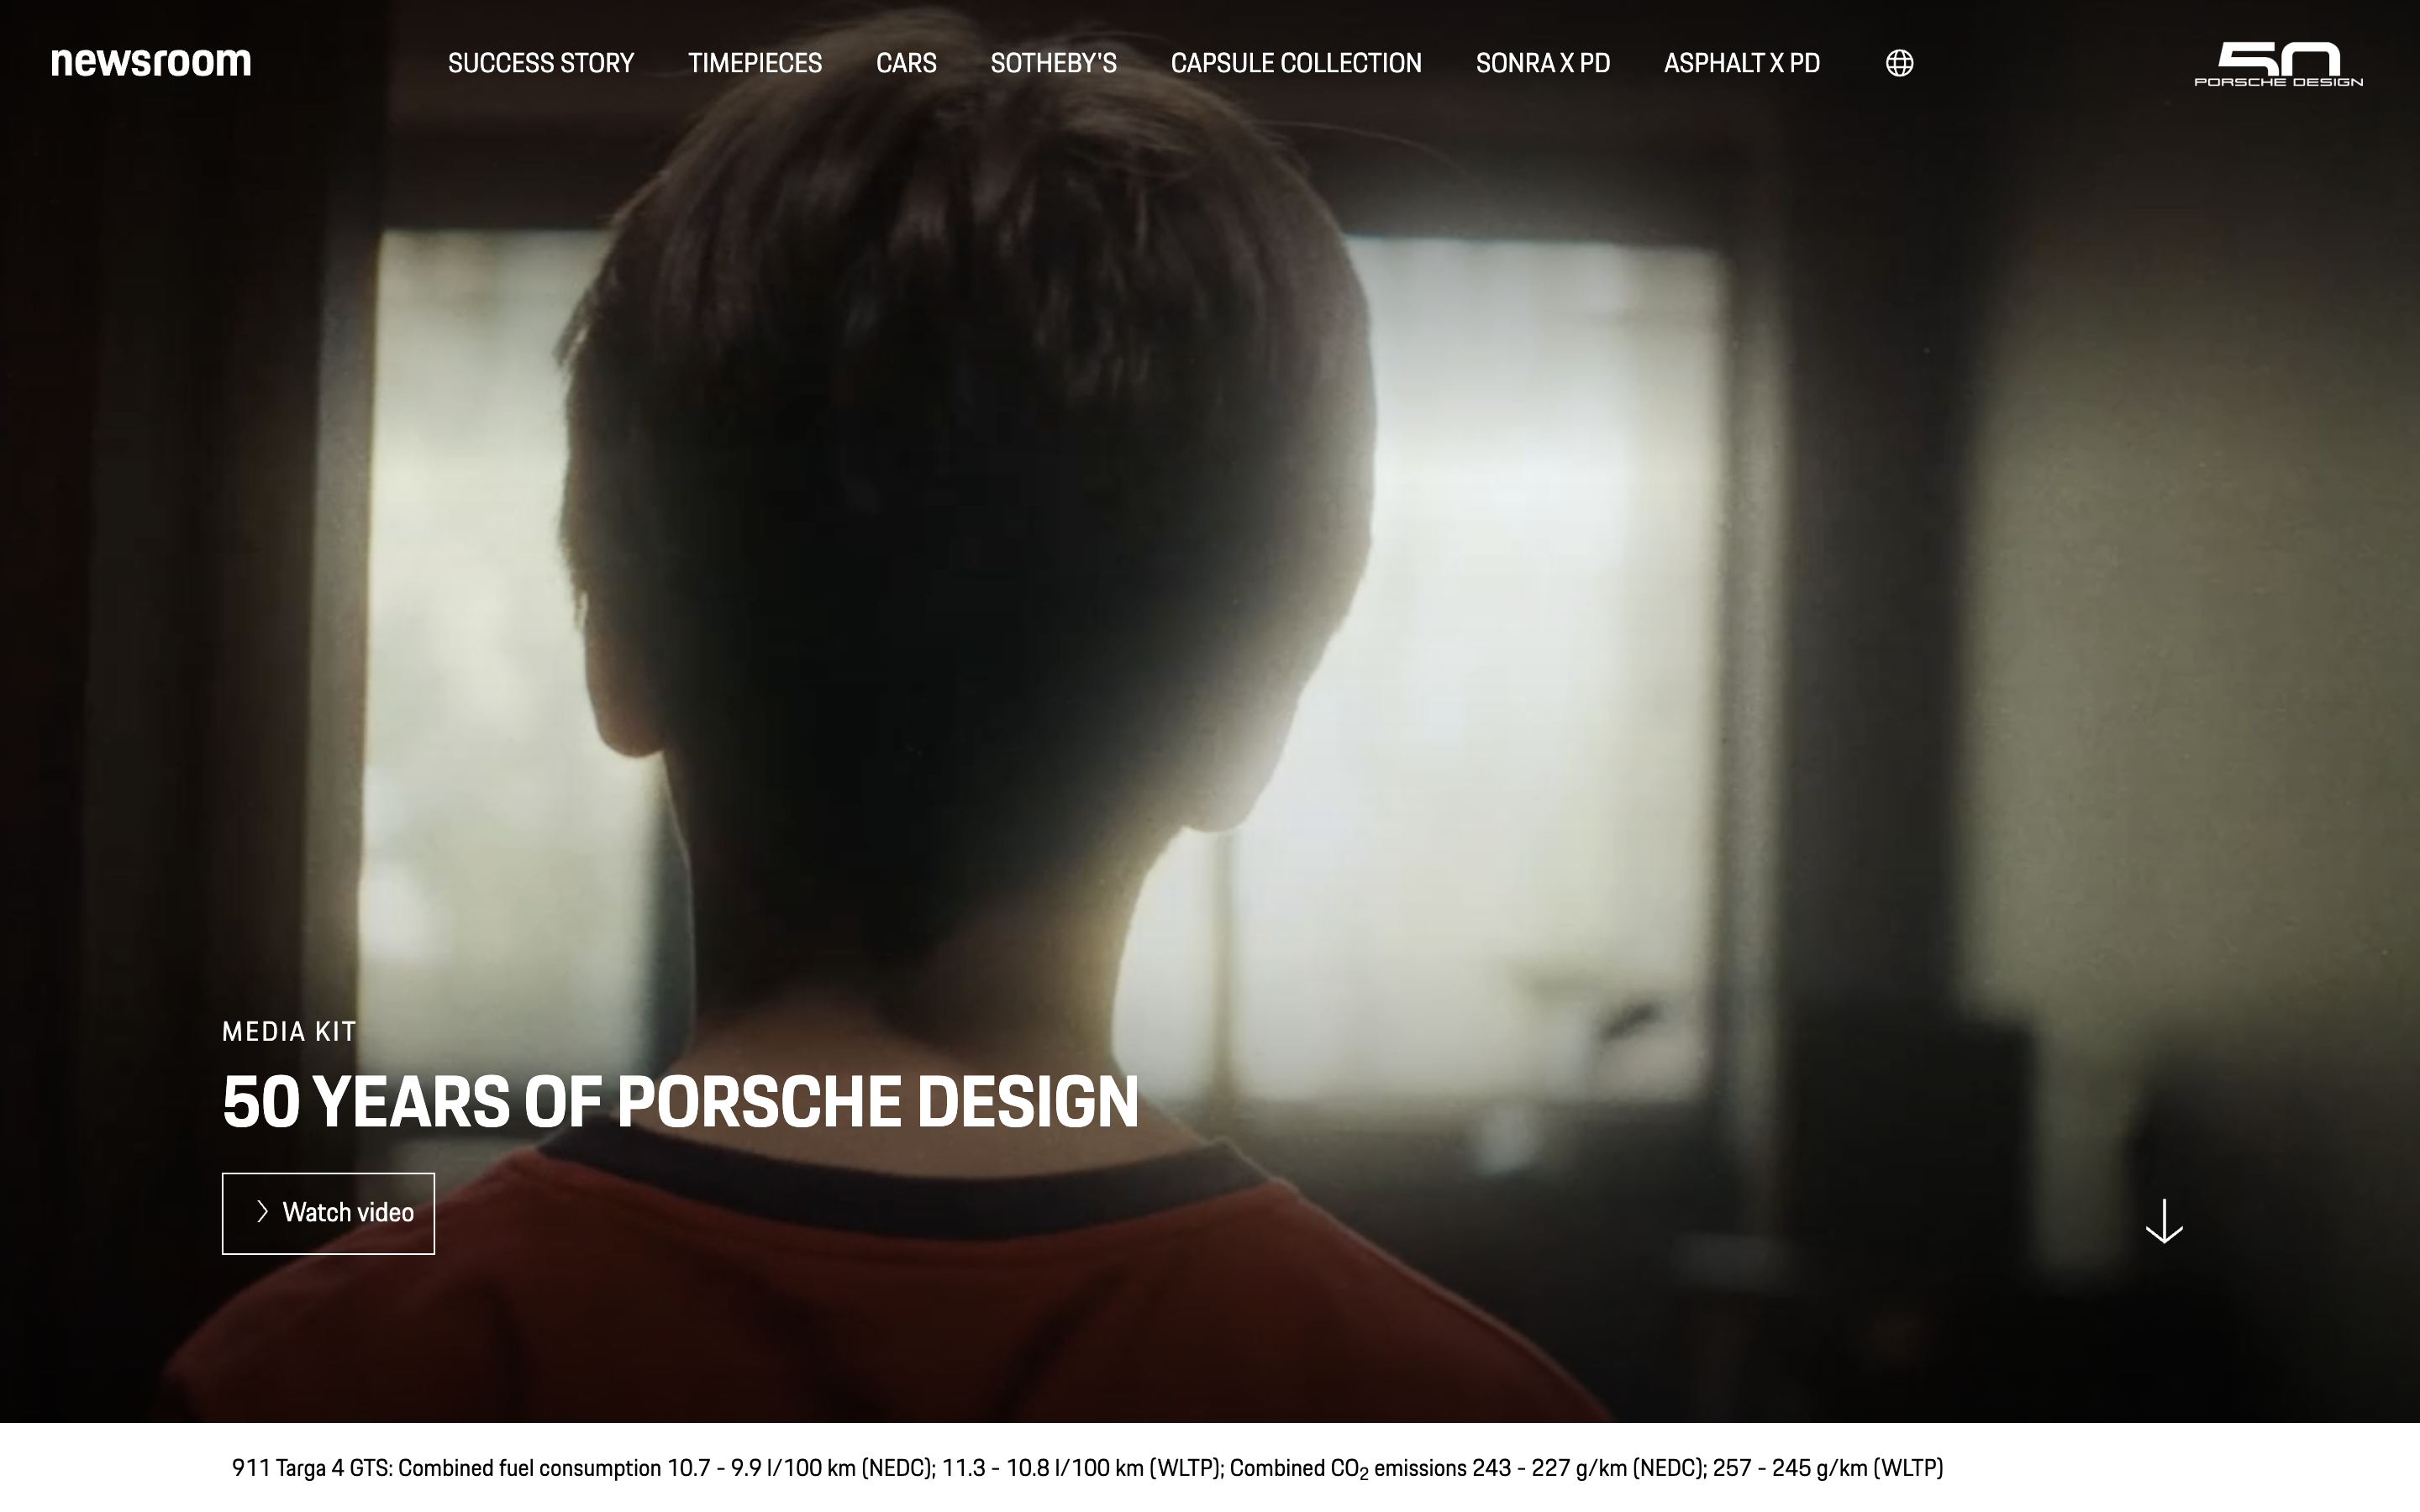Click the 50 Years of Porsche Design headline
This screenshot has height=1512, width=2420.
click(x=680, y=1102)
